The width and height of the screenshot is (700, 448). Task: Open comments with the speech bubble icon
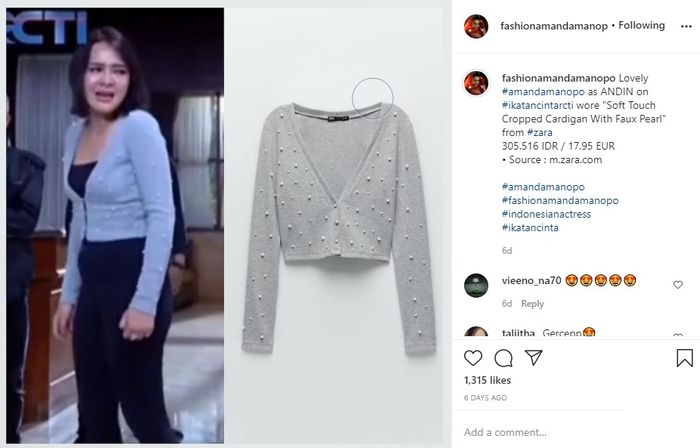(503, 358)
